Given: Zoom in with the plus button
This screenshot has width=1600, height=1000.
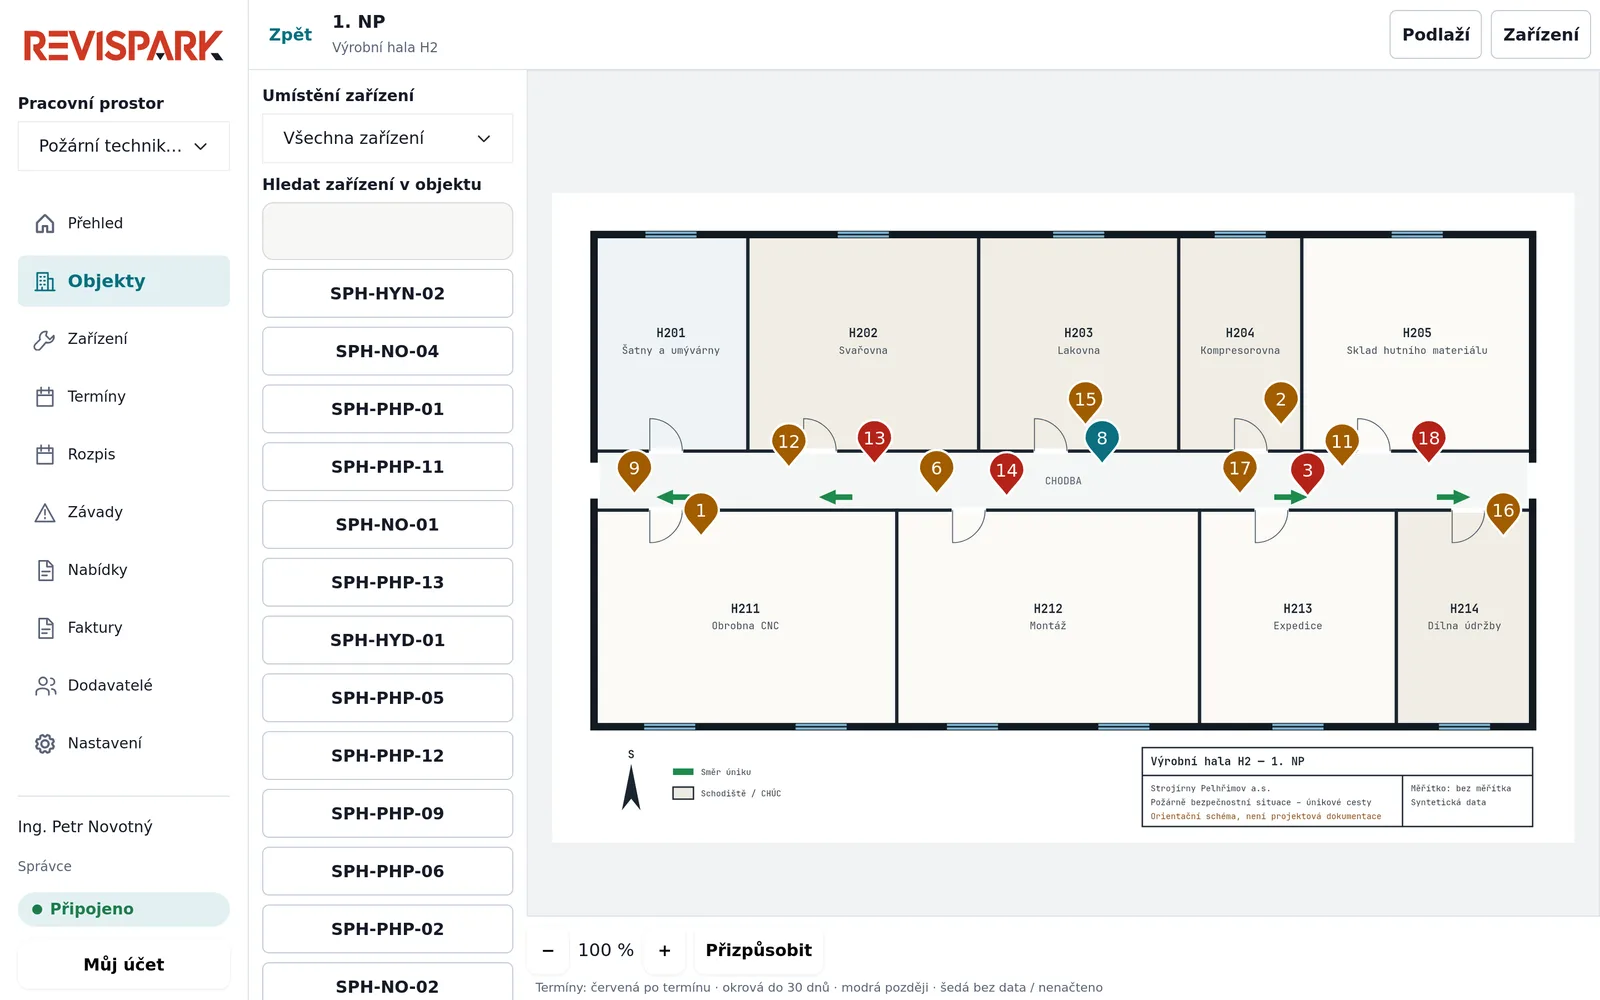Looking at the screenshot, I should (x=665, y=951).
